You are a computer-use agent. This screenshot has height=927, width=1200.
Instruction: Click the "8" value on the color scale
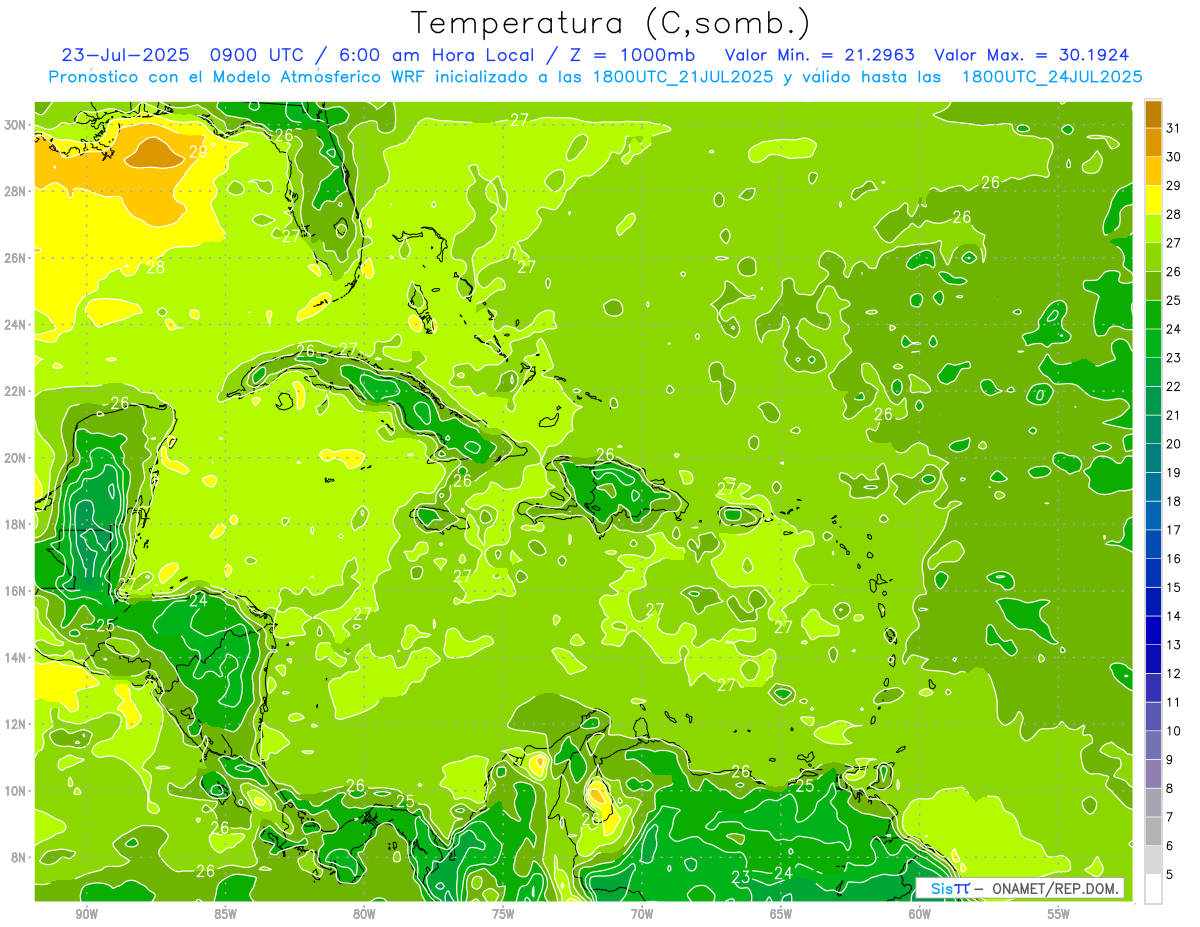1170,788
